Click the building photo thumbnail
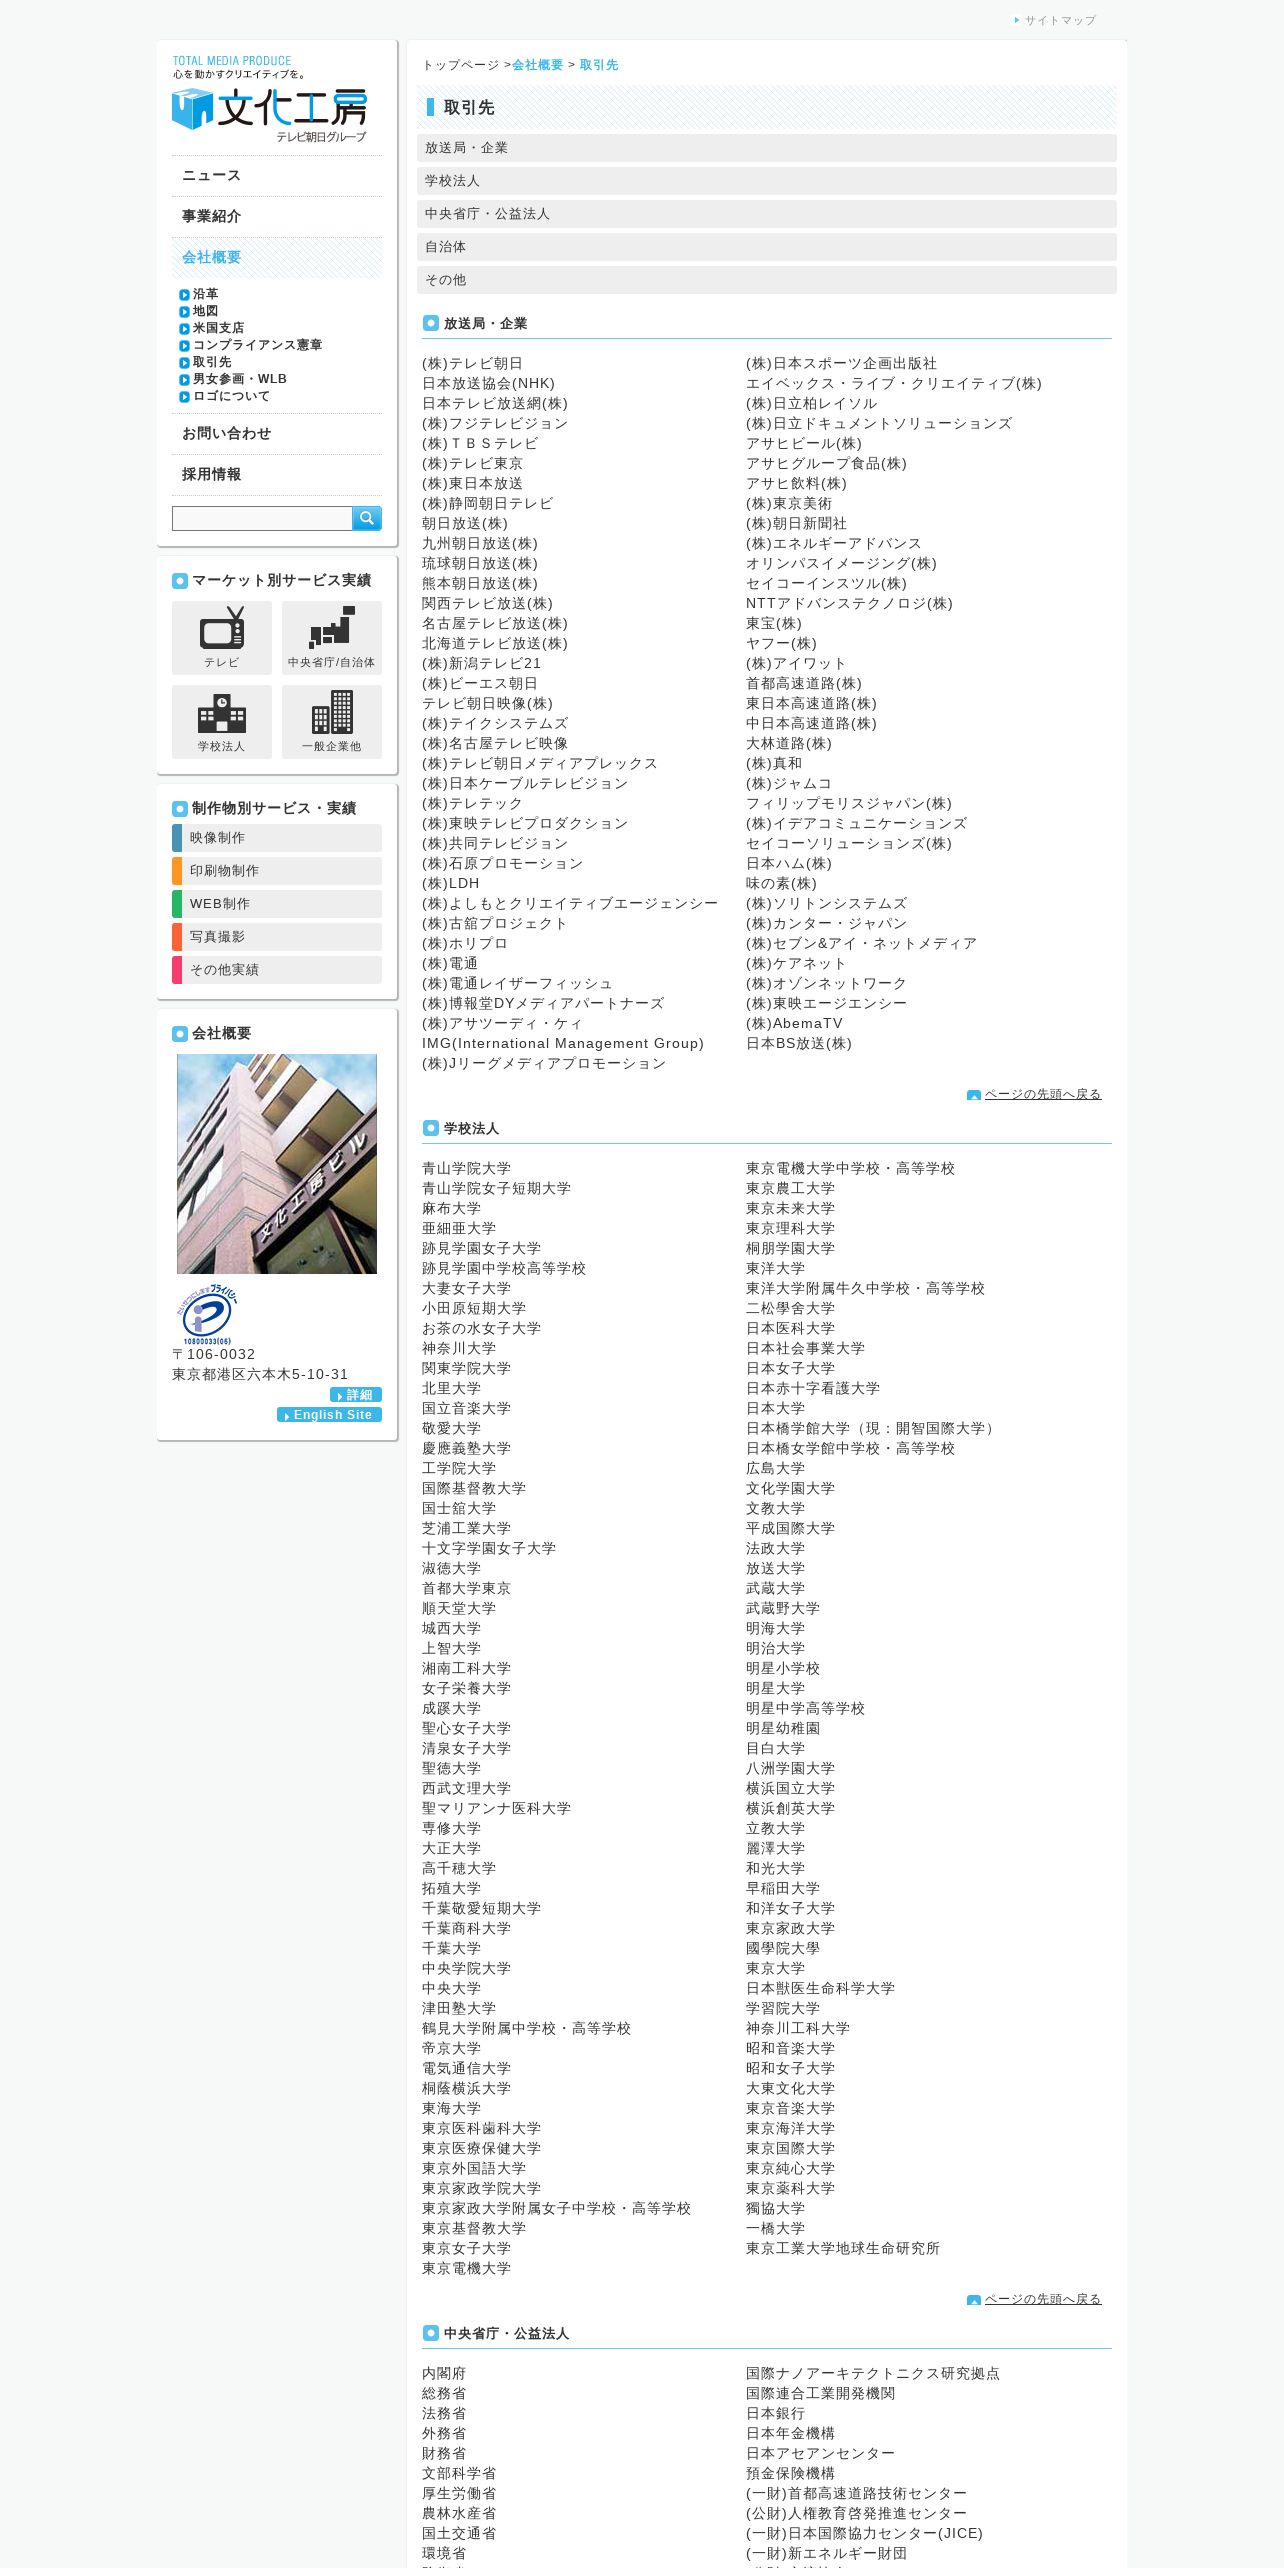1284x2568 pixels. point(277,1164)
